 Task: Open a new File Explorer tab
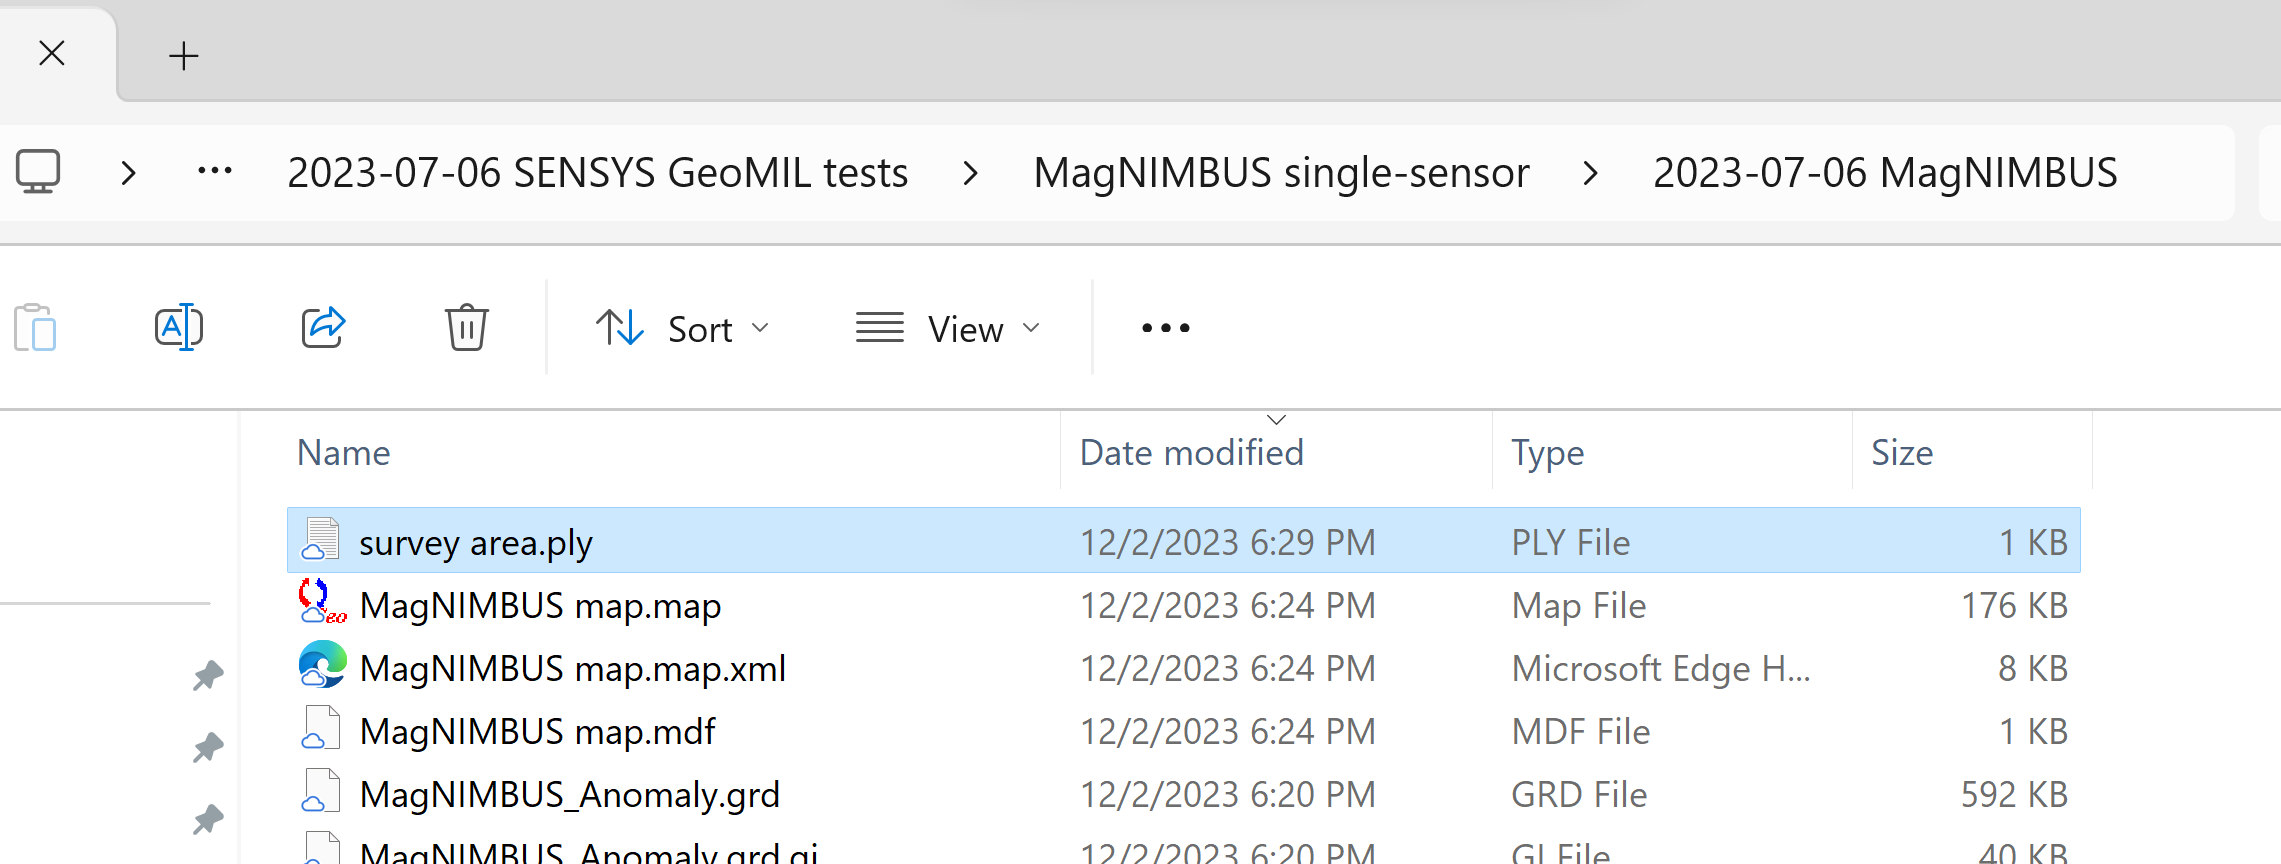[183, 55]
